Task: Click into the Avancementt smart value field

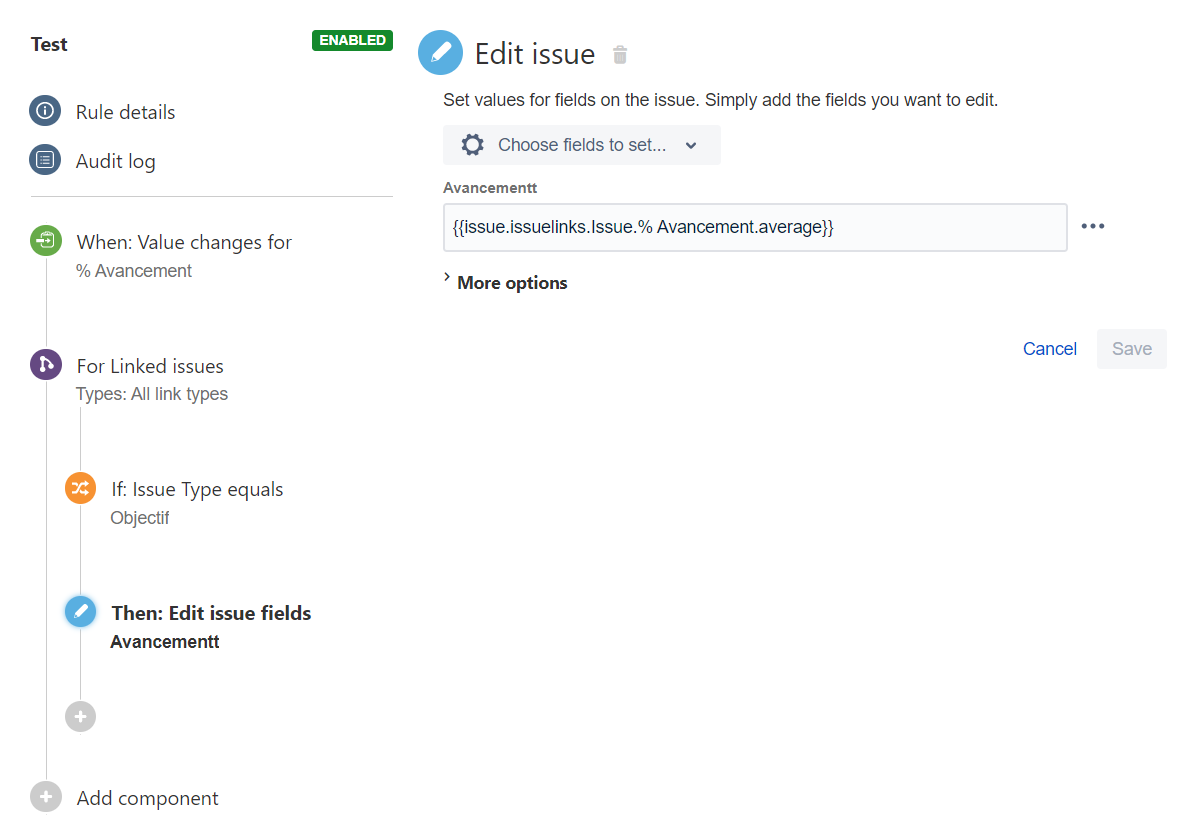Action: pos(755,227)
